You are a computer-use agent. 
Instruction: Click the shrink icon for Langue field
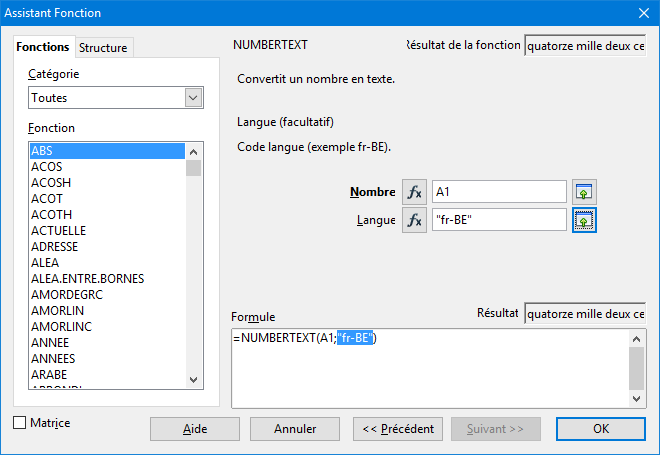(584, 220)
